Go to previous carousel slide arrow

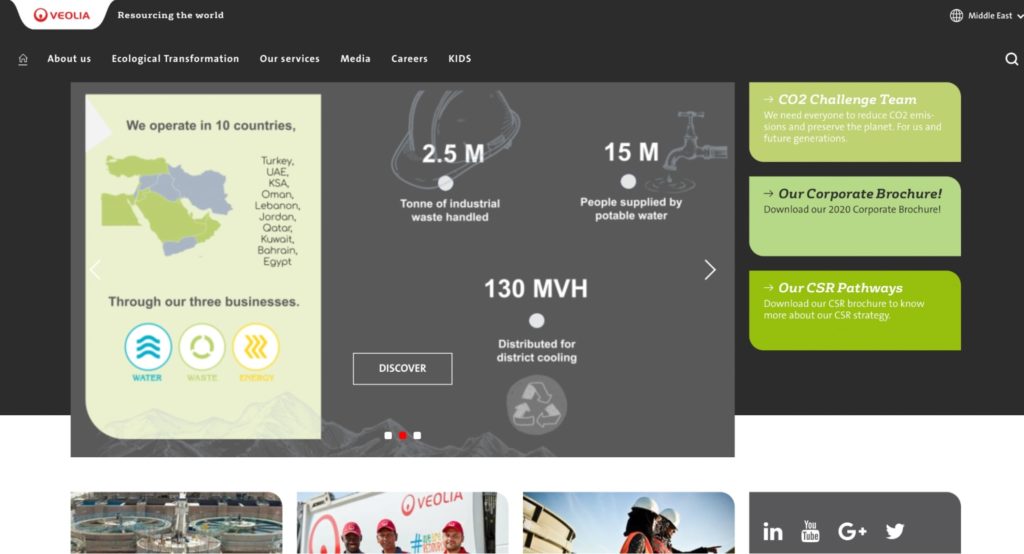[95, 269]
